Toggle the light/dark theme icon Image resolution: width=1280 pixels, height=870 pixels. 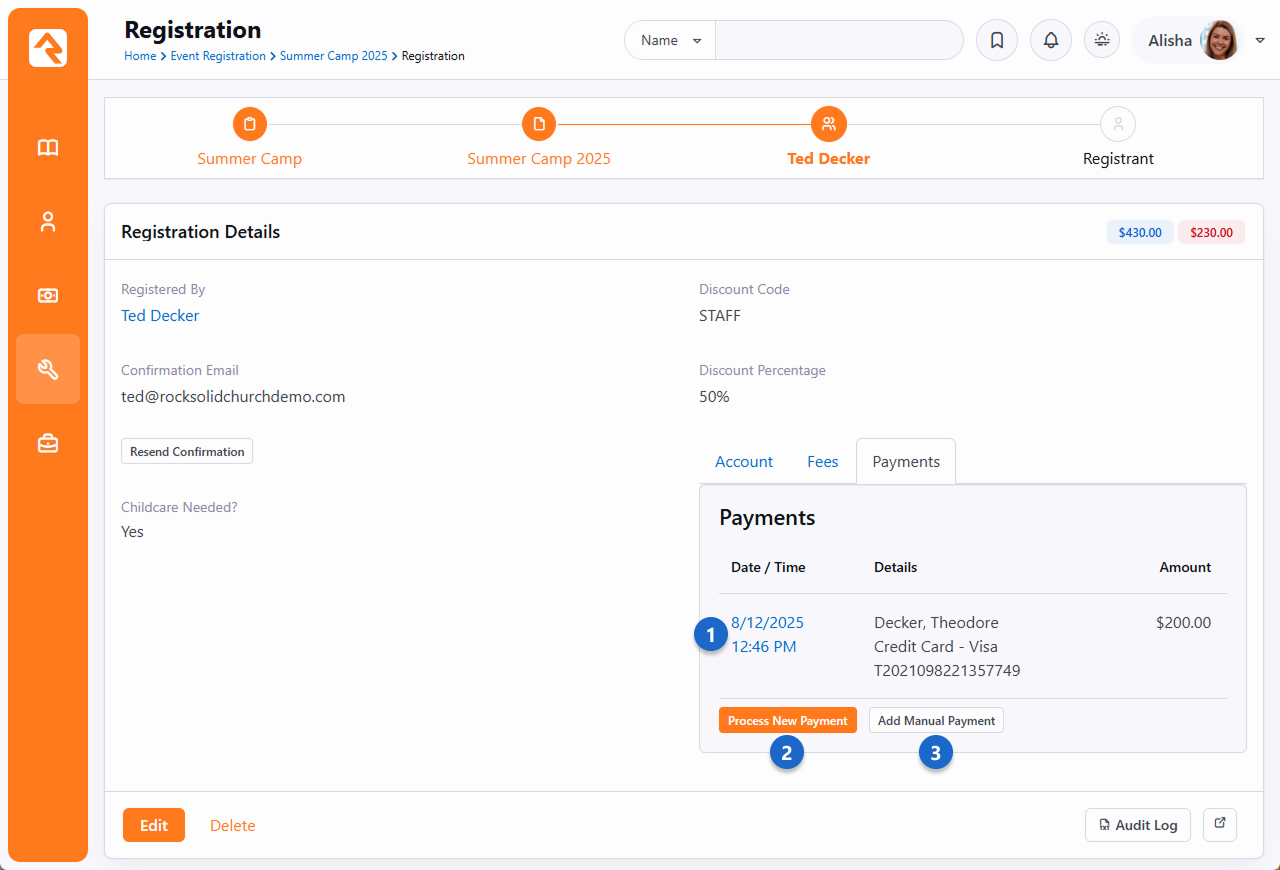pos(1102,41)
